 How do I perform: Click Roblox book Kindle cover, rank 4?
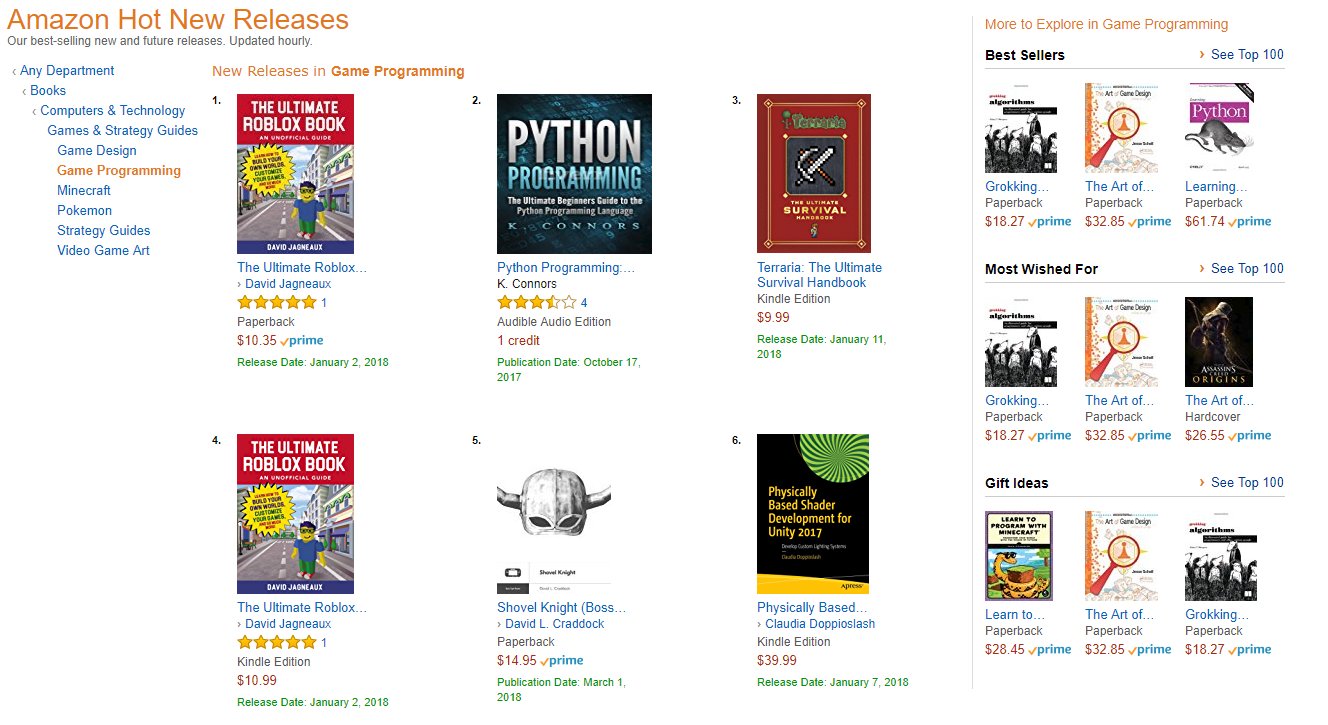click(295, 514)
